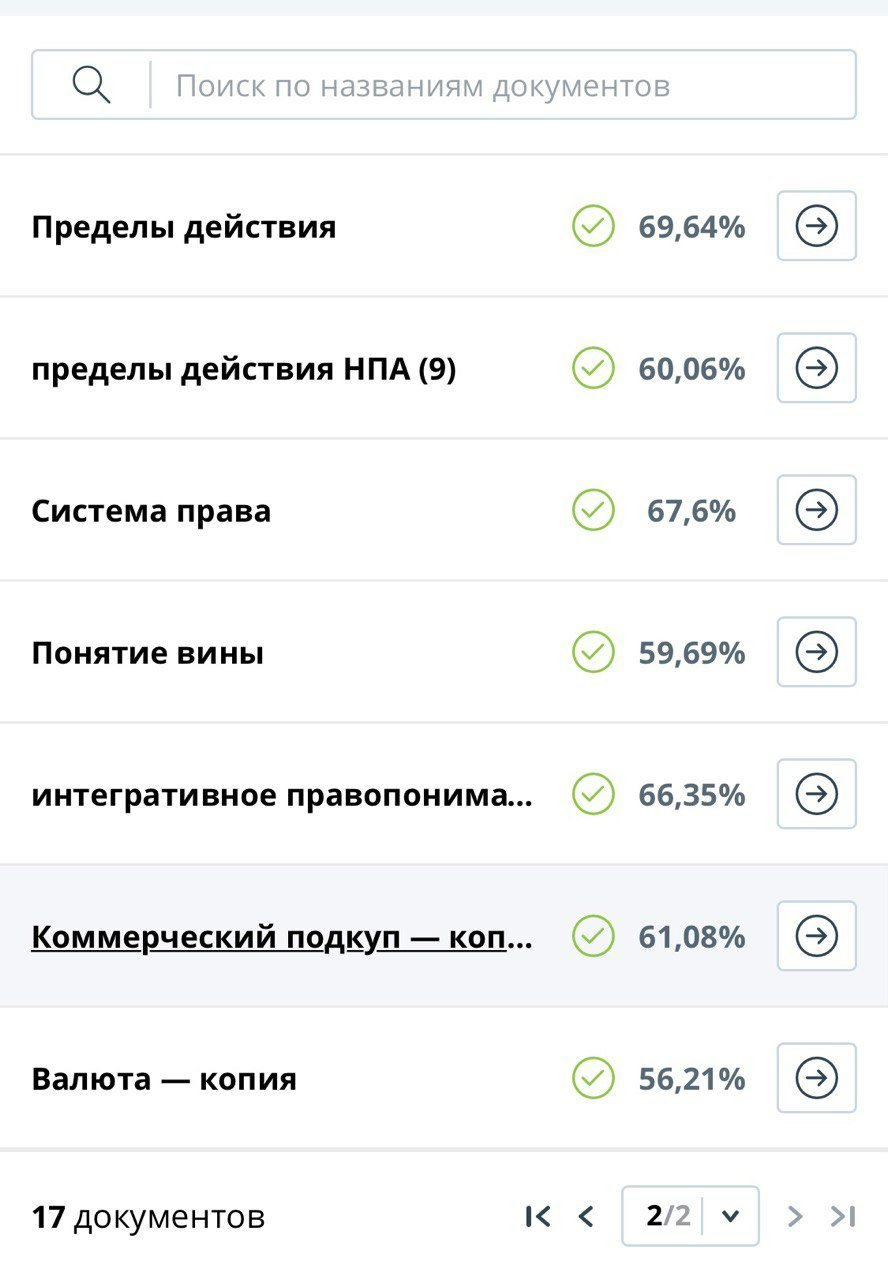Open arrow button for Пределы действия
The width and height of the screenshot is (888, 1280).
[x=816, y=226]
